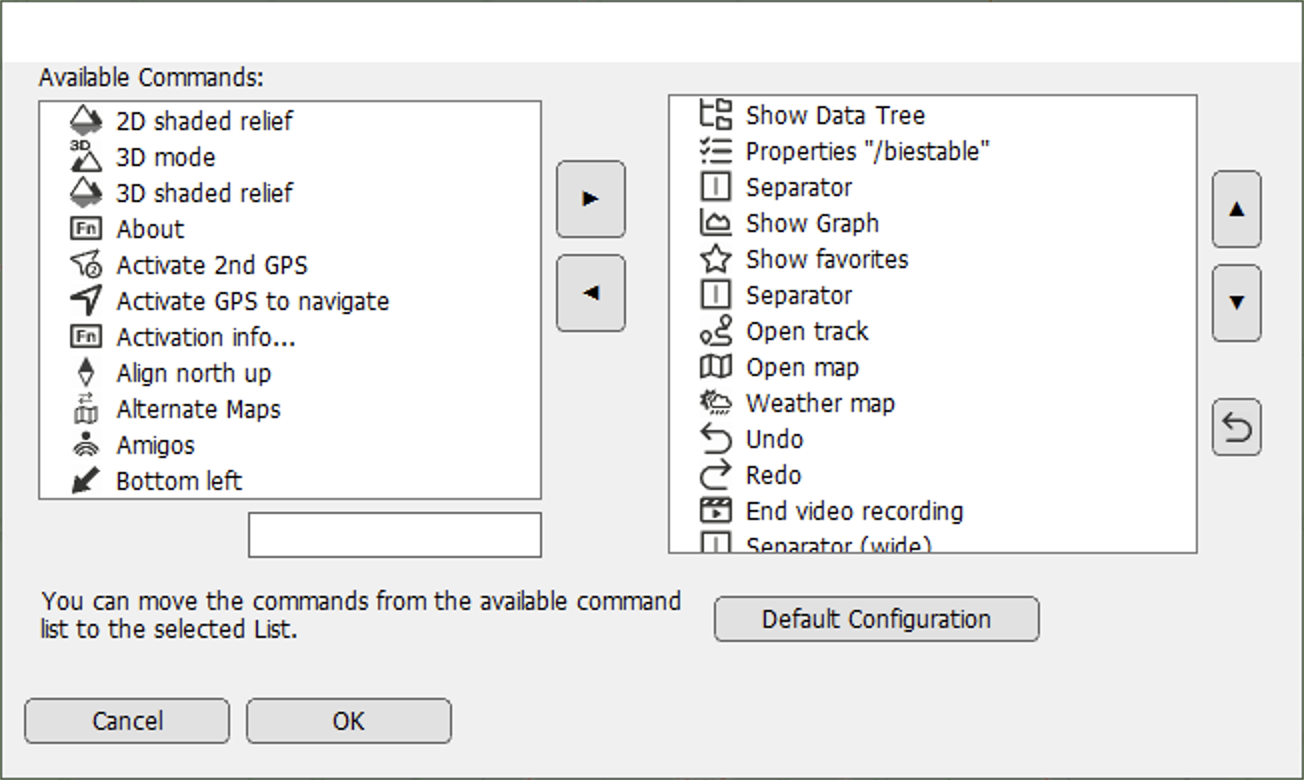Select "Weather map" label
Viewport: 1304px width, 780px height.
(820, 403)
